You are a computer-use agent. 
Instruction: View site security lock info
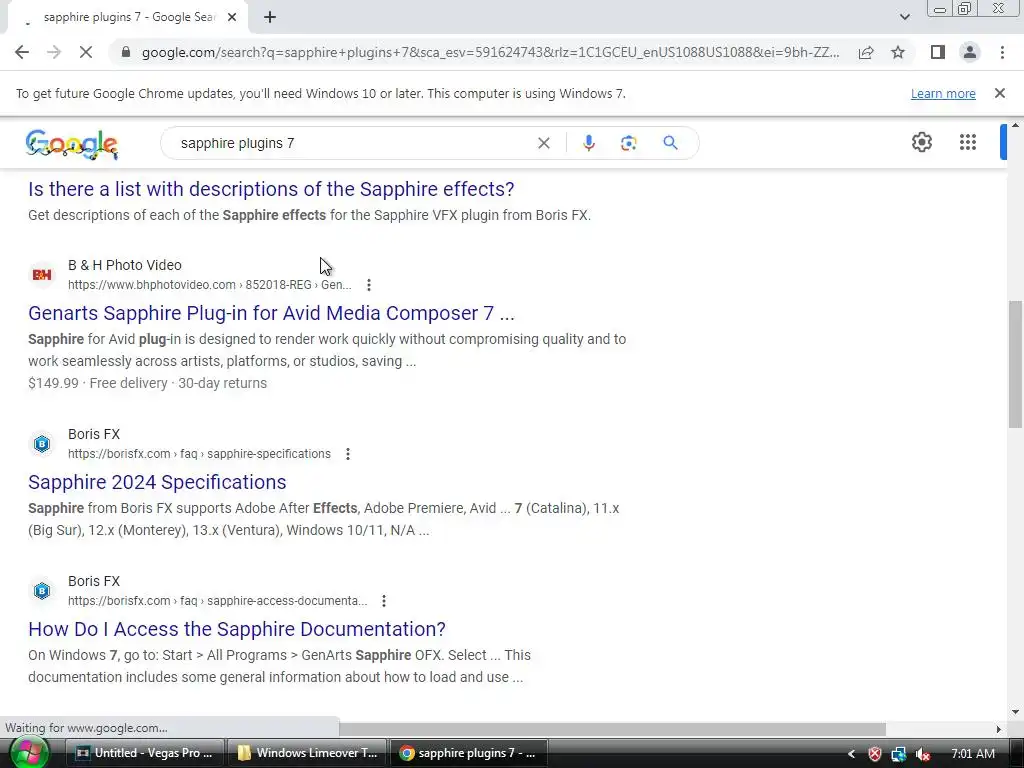click(126, 52)
